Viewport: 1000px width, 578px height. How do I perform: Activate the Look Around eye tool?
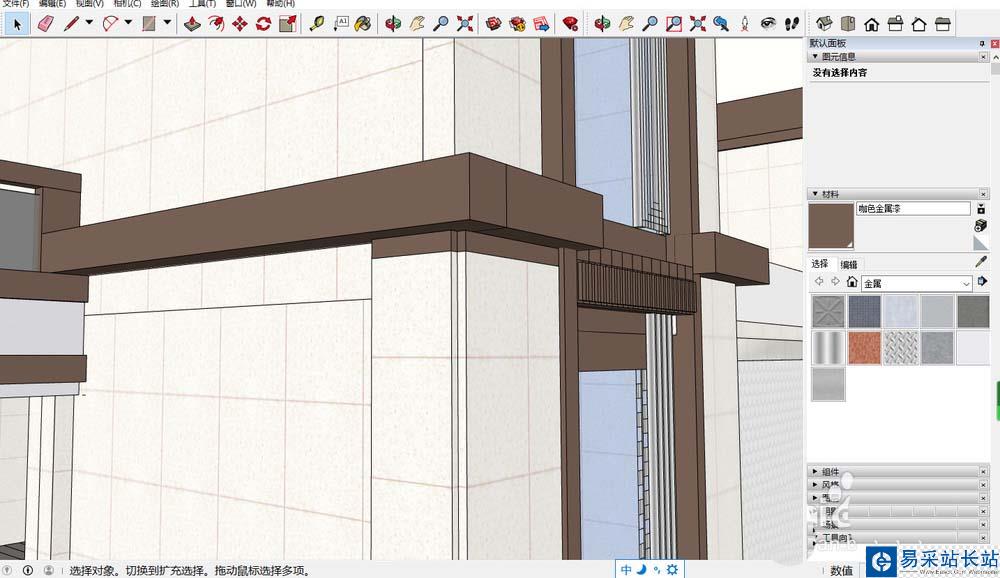(x=768, y=24)
